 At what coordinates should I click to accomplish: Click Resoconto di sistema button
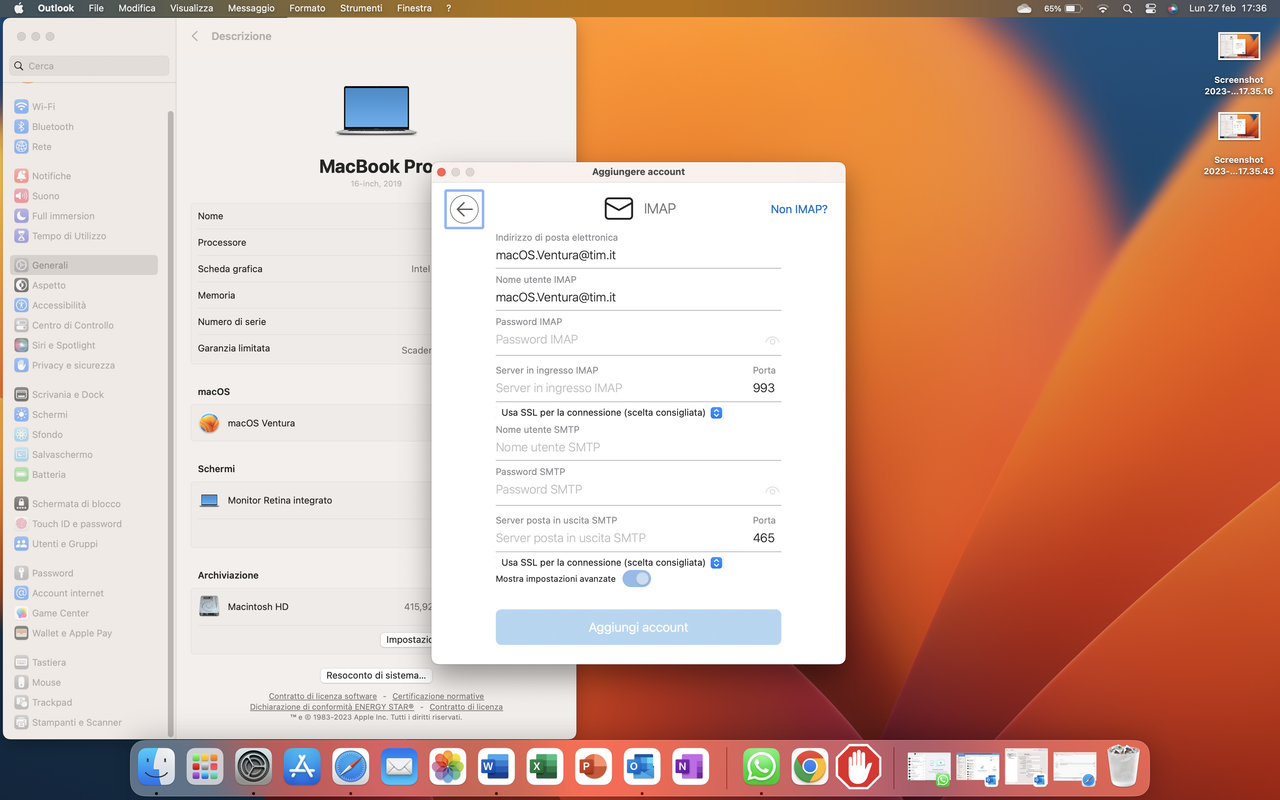(376, 675)
